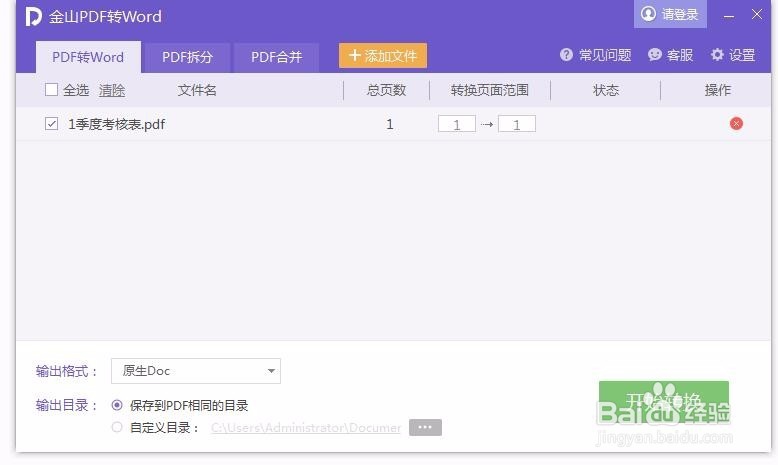This screenshot has height=465, width=778.
Task: Browse for folder with the ... button
Action: 425,427
